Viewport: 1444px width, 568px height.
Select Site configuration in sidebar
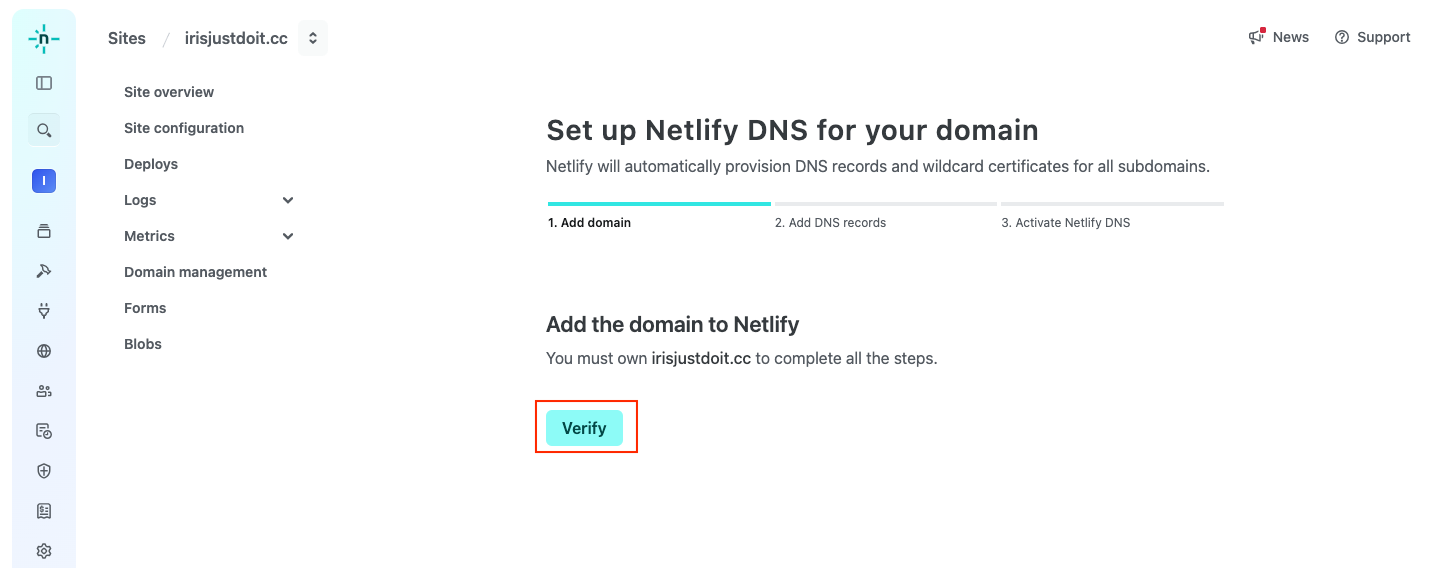(x=184, y=128)
